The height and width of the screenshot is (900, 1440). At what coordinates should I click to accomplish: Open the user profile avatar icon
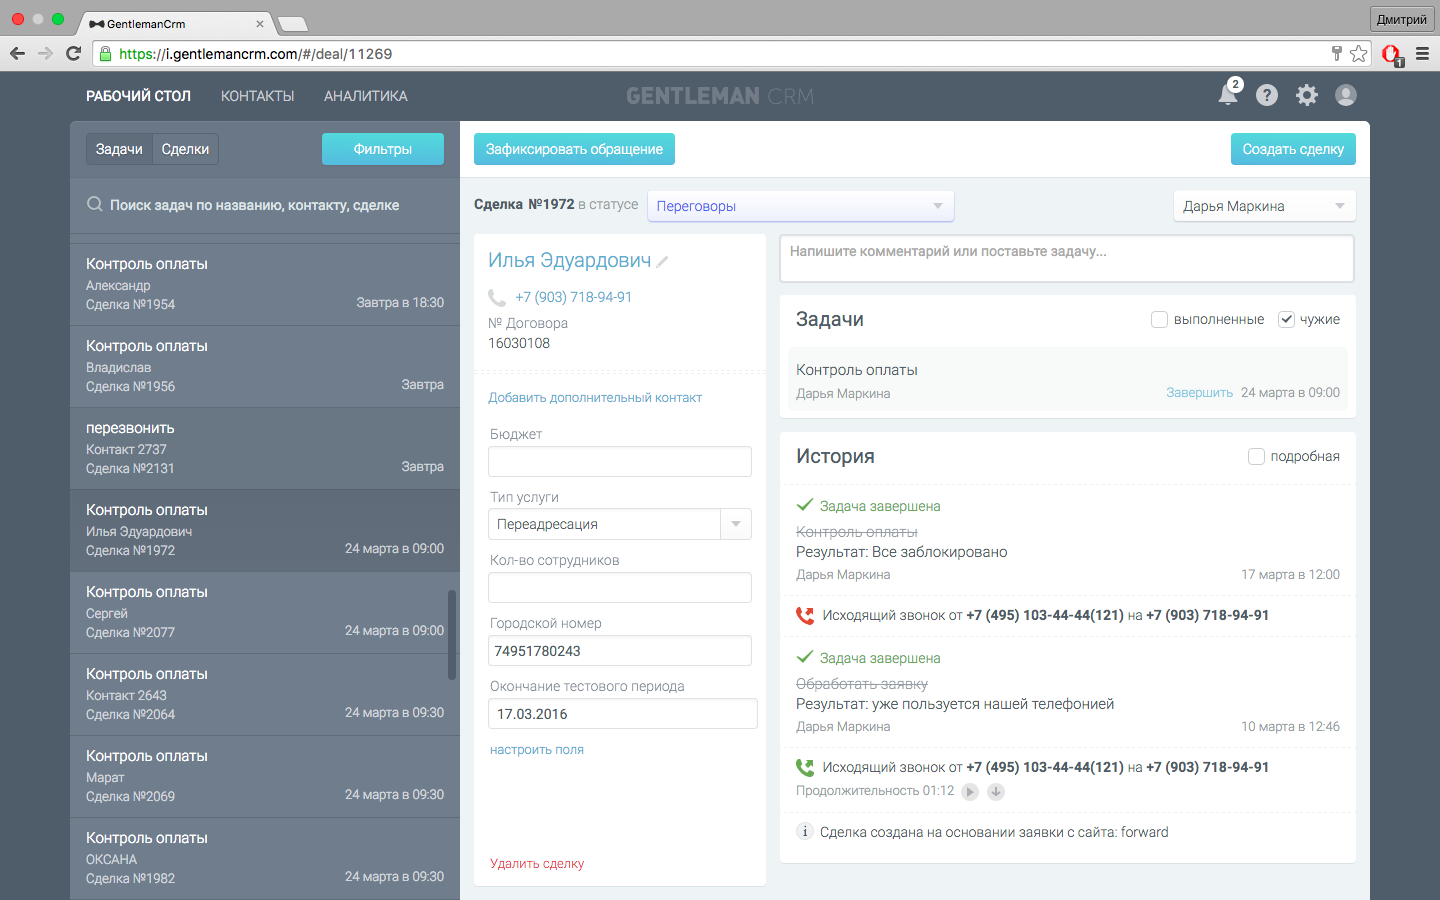[x=1346, y=95]
